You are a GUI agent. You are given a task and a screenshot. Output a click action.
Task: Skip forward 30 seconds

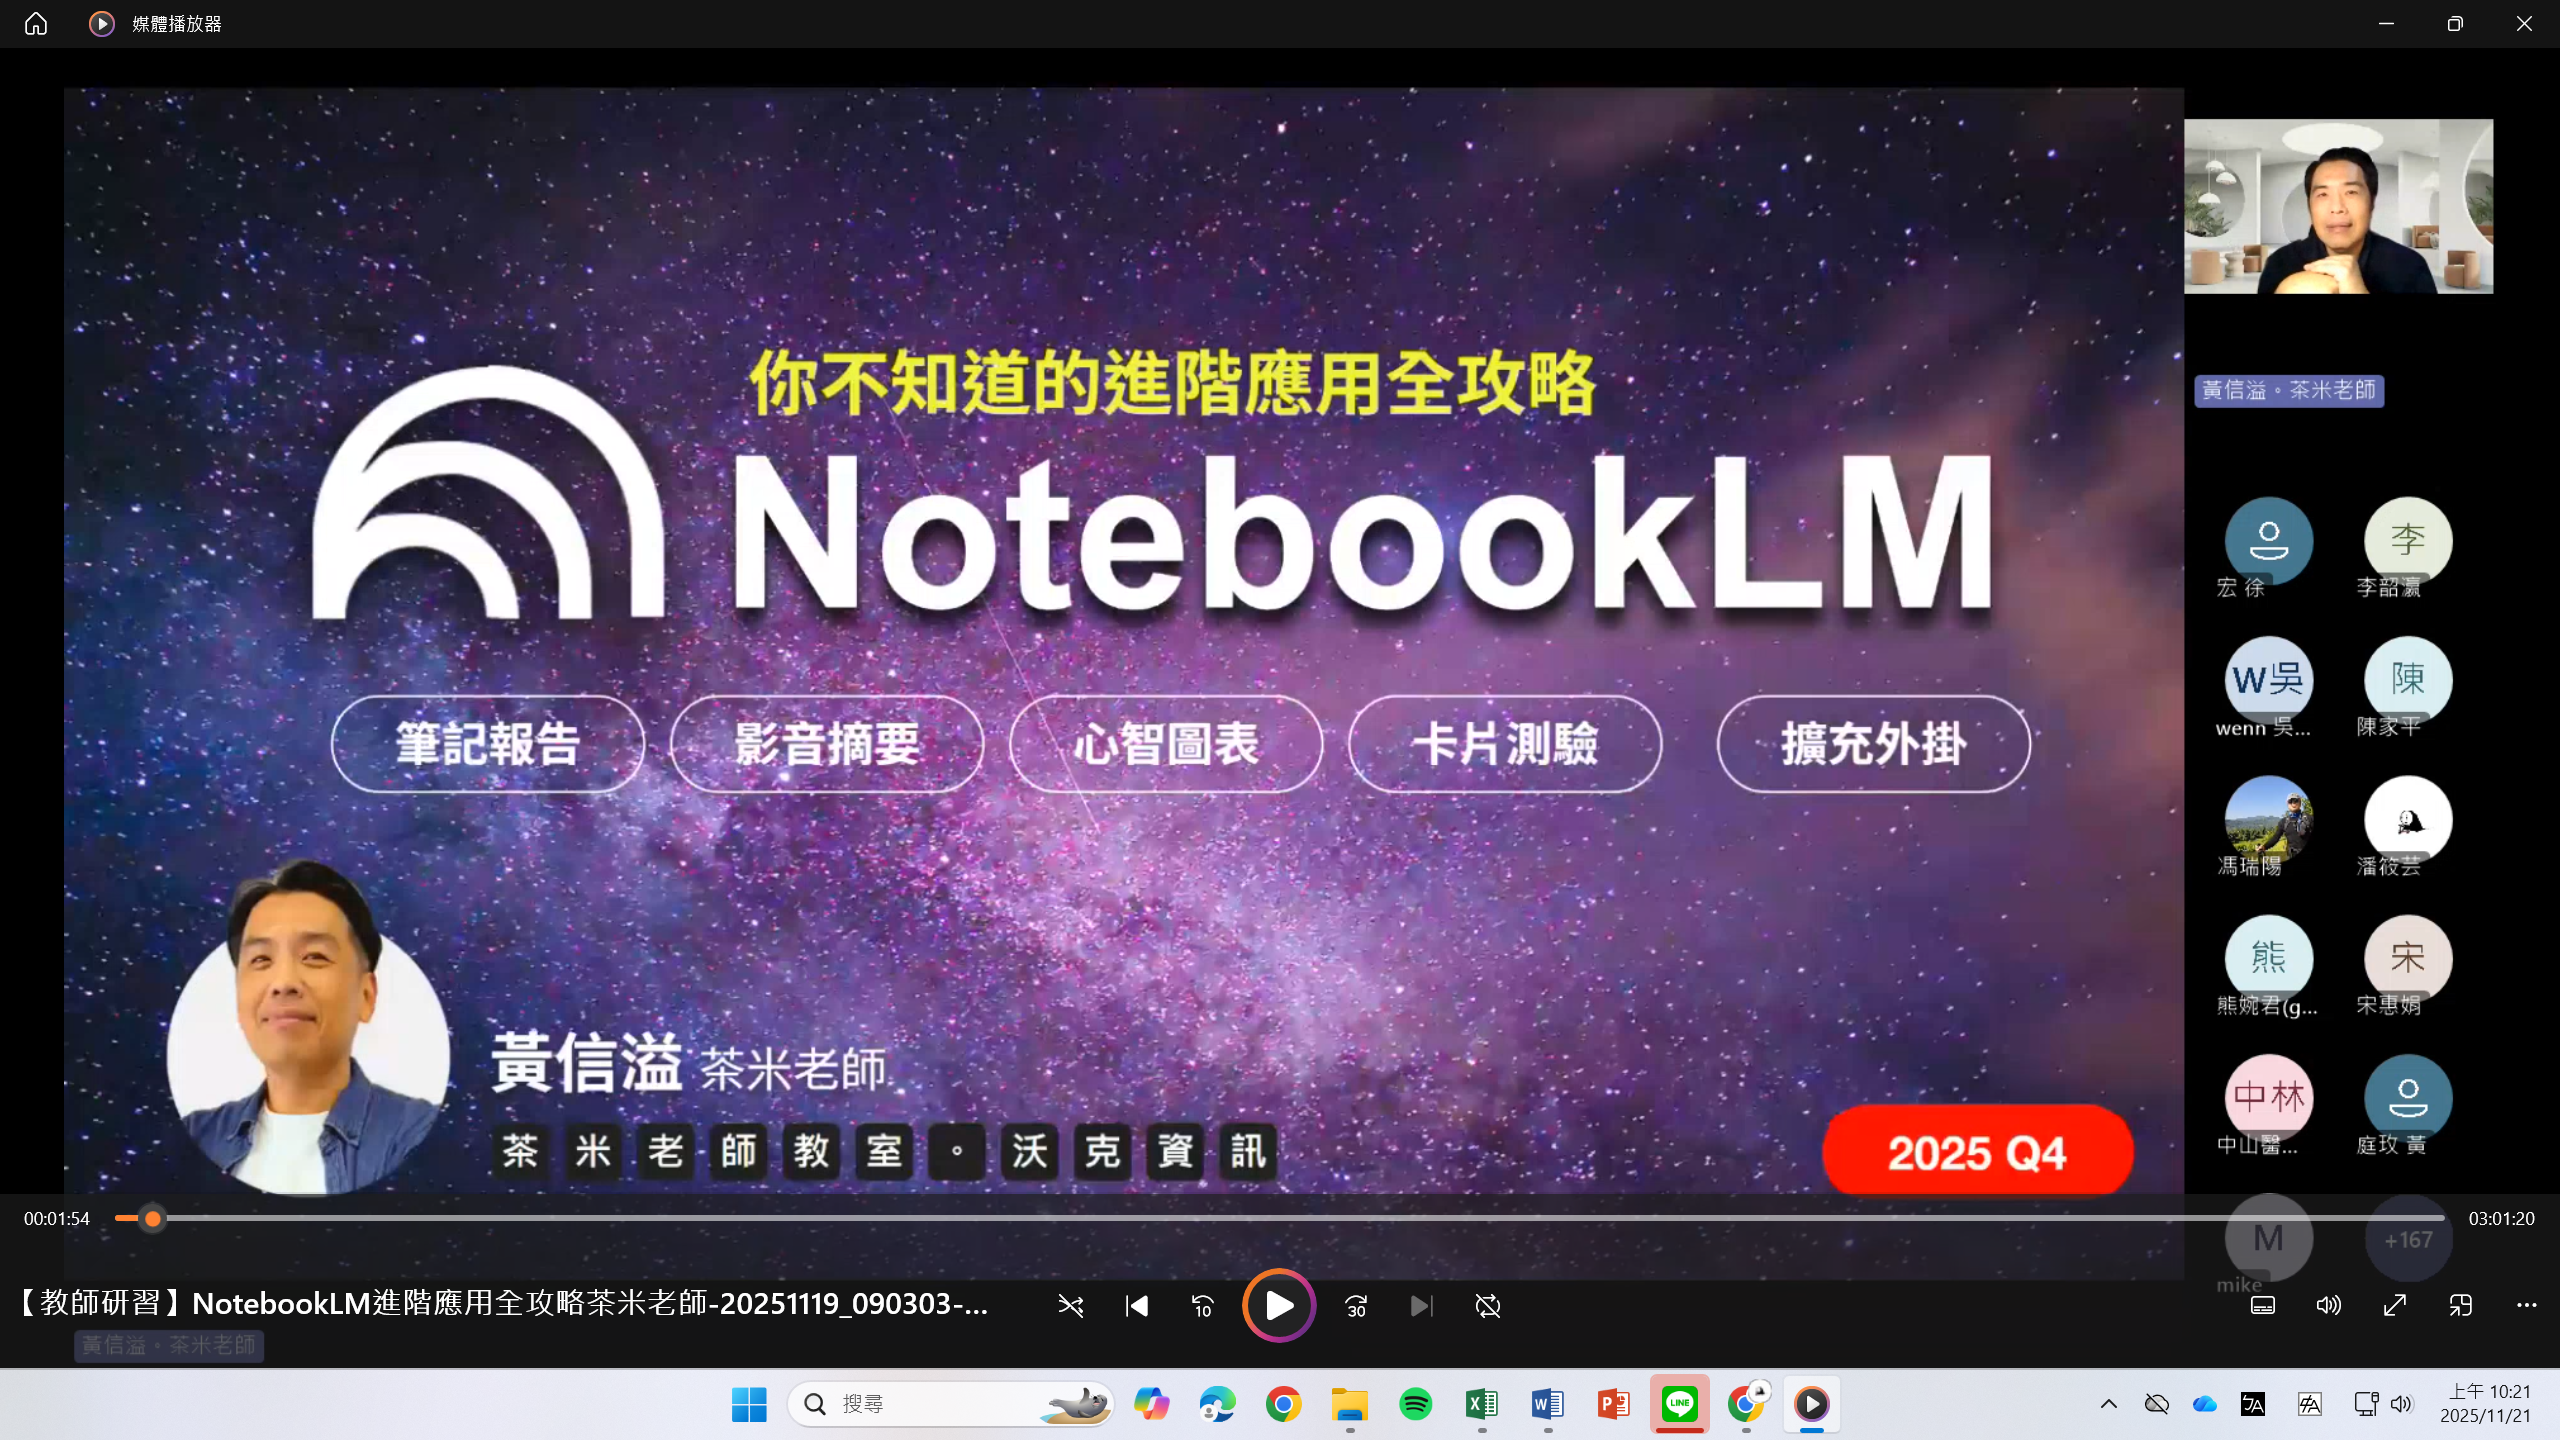pyautogui.click(x=1355, y=1306)
